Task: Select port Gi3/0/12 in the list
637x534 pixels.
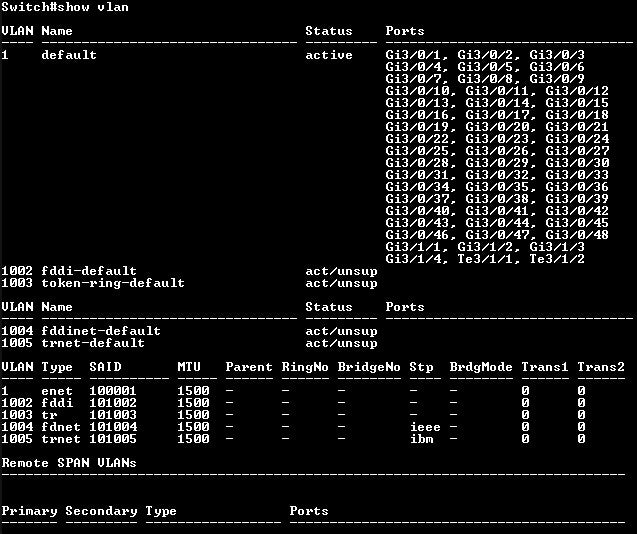Action: click(577, 91)
